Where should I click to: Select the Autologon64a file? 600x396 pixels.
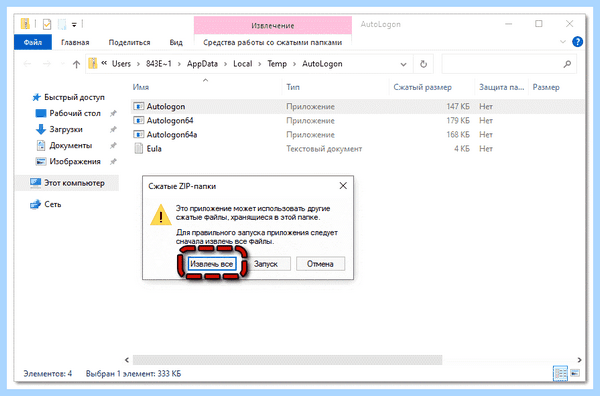[172, 135]
